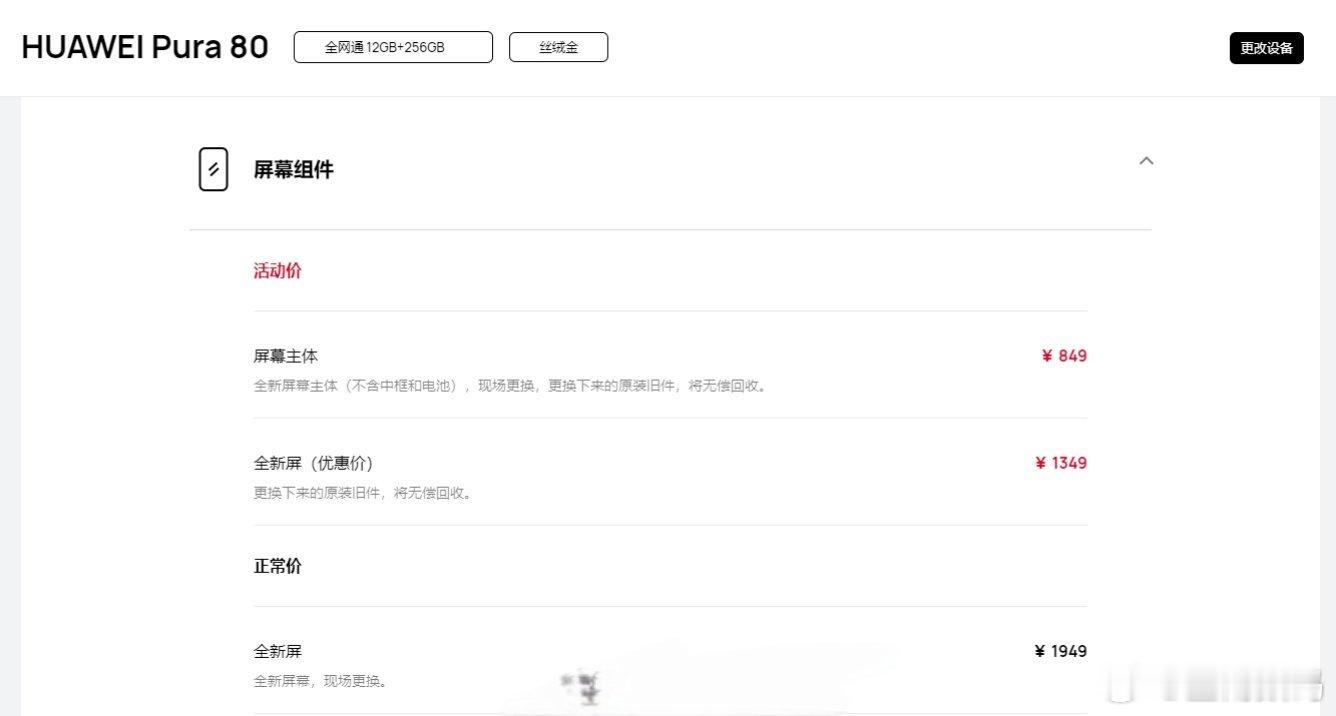Screen dimensions: 1336x716
Task: Click description 更换下来的原装旧件，将无偿回收。under 全新屏（优惠价）
Action: [362, 493]
